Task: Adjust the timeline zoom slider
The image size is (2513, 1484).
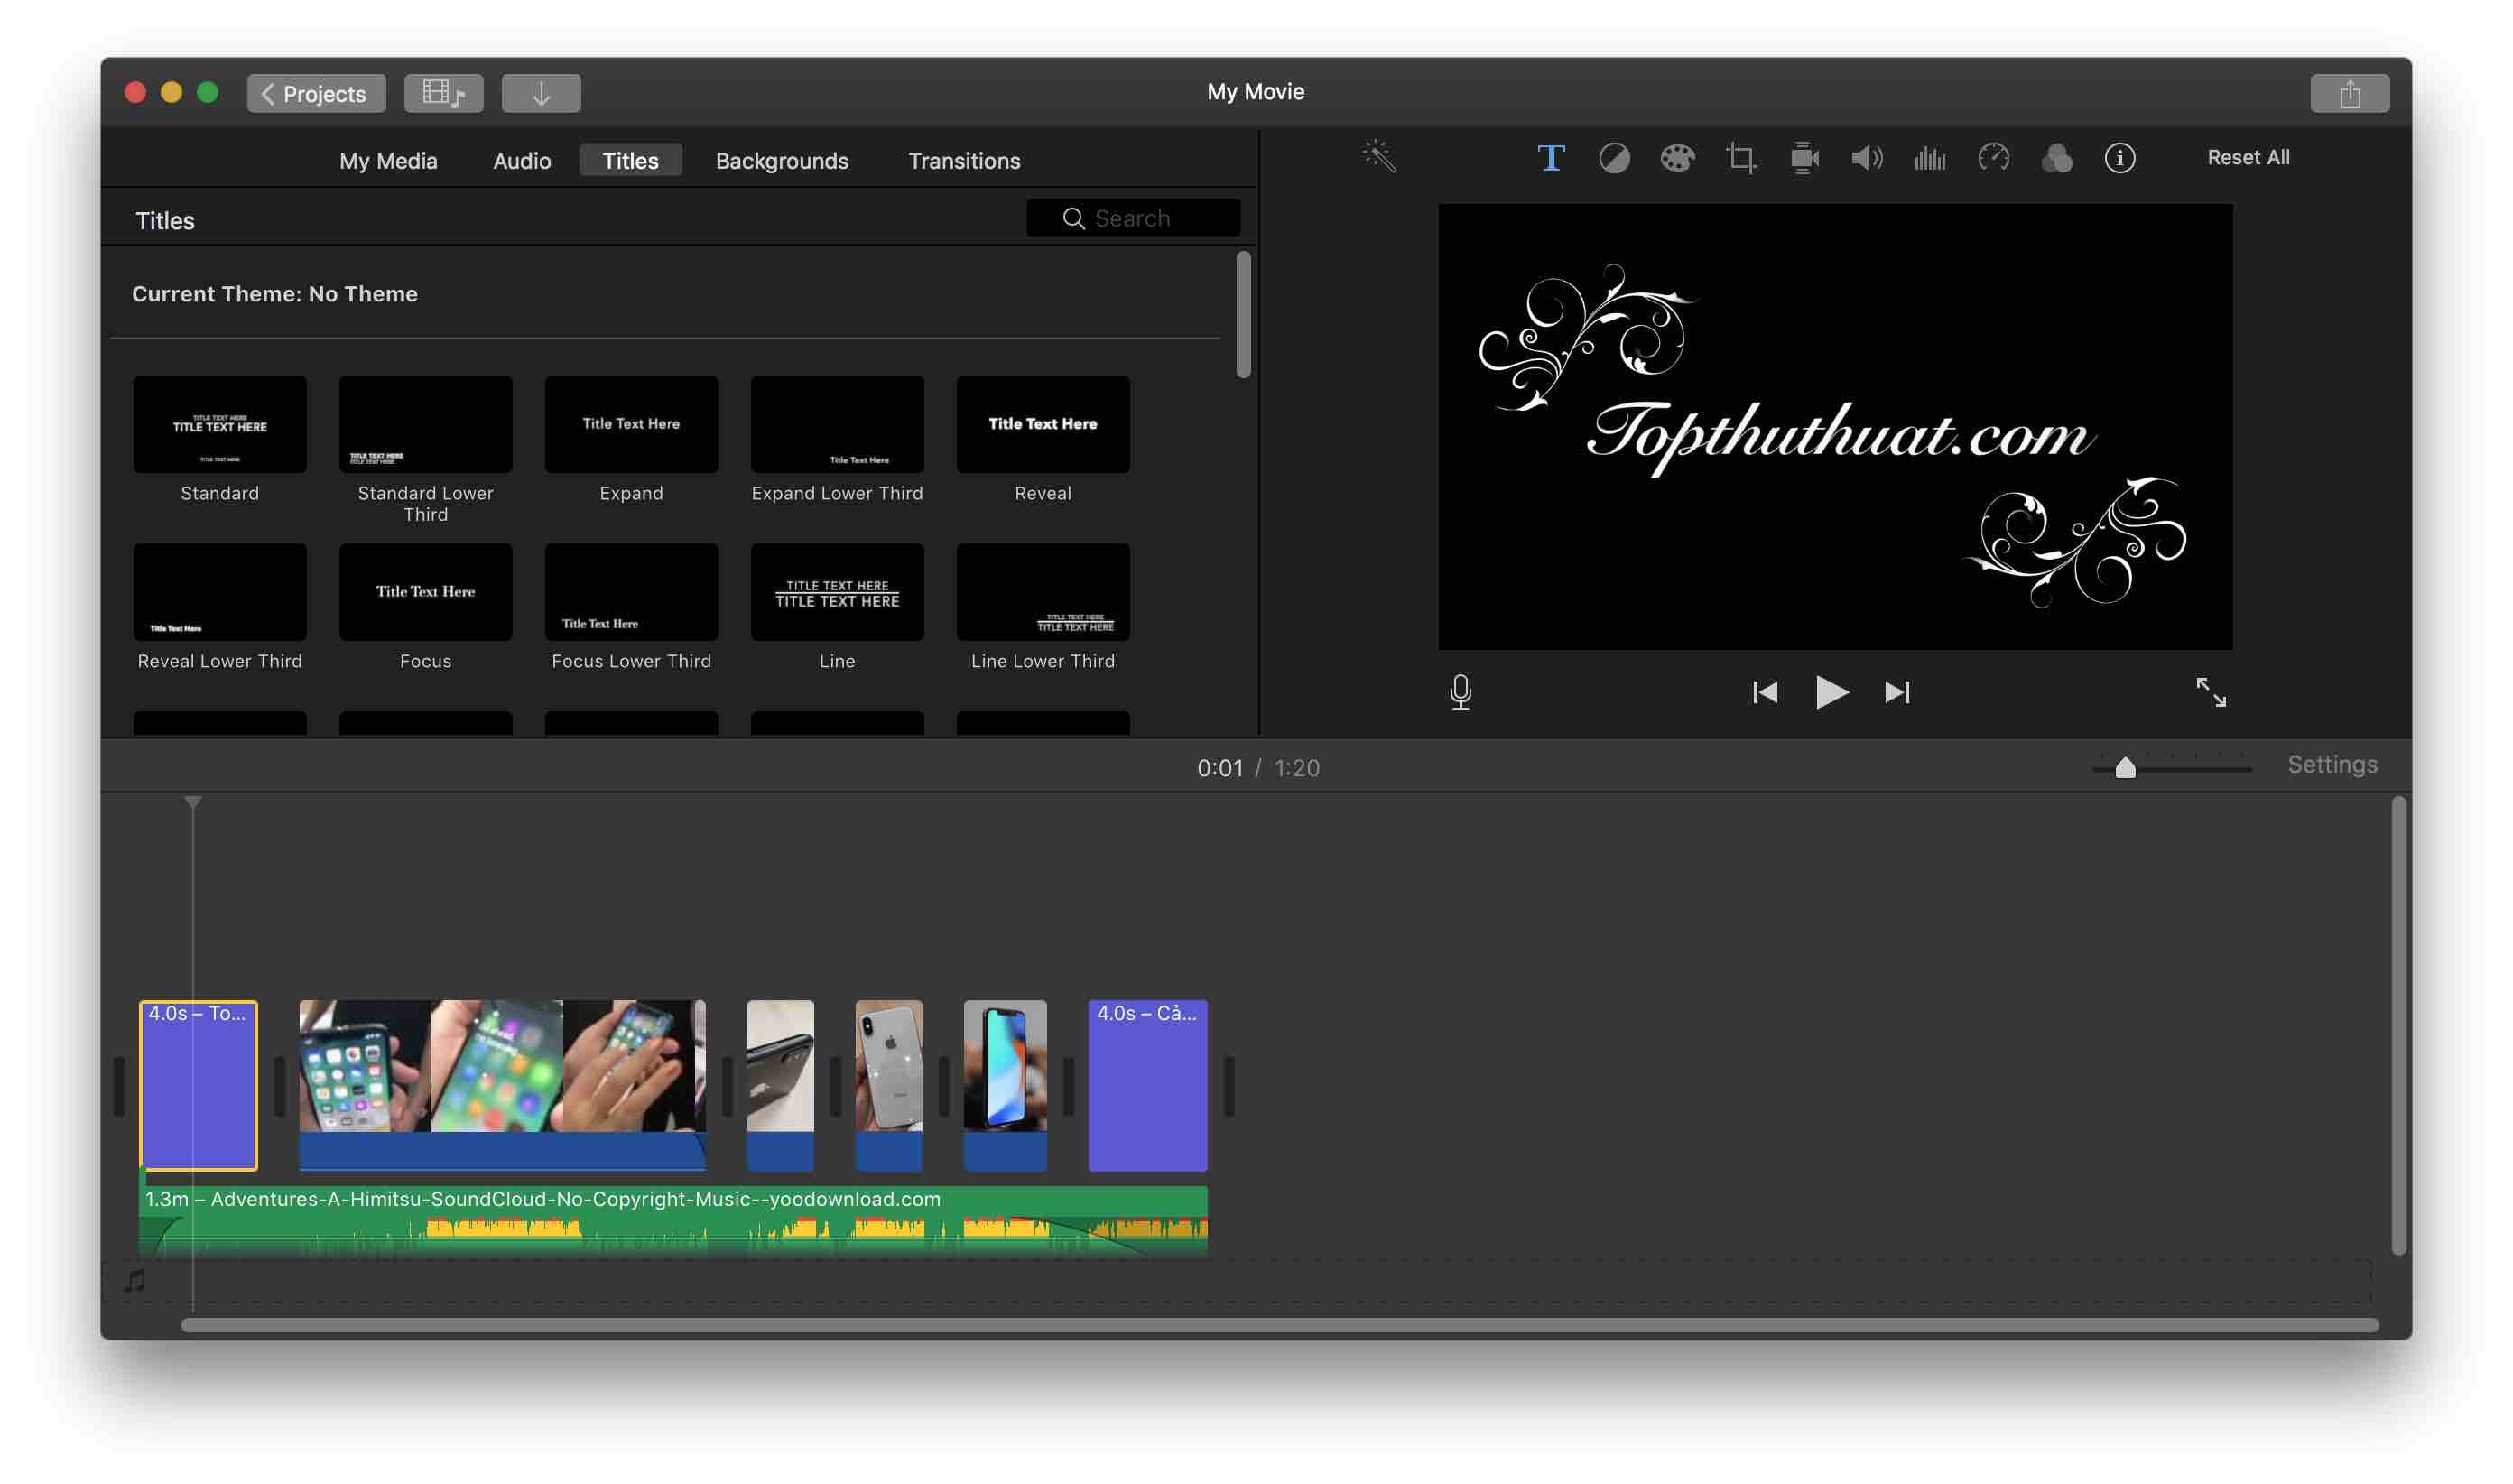Action: (x=2125, y=768)
